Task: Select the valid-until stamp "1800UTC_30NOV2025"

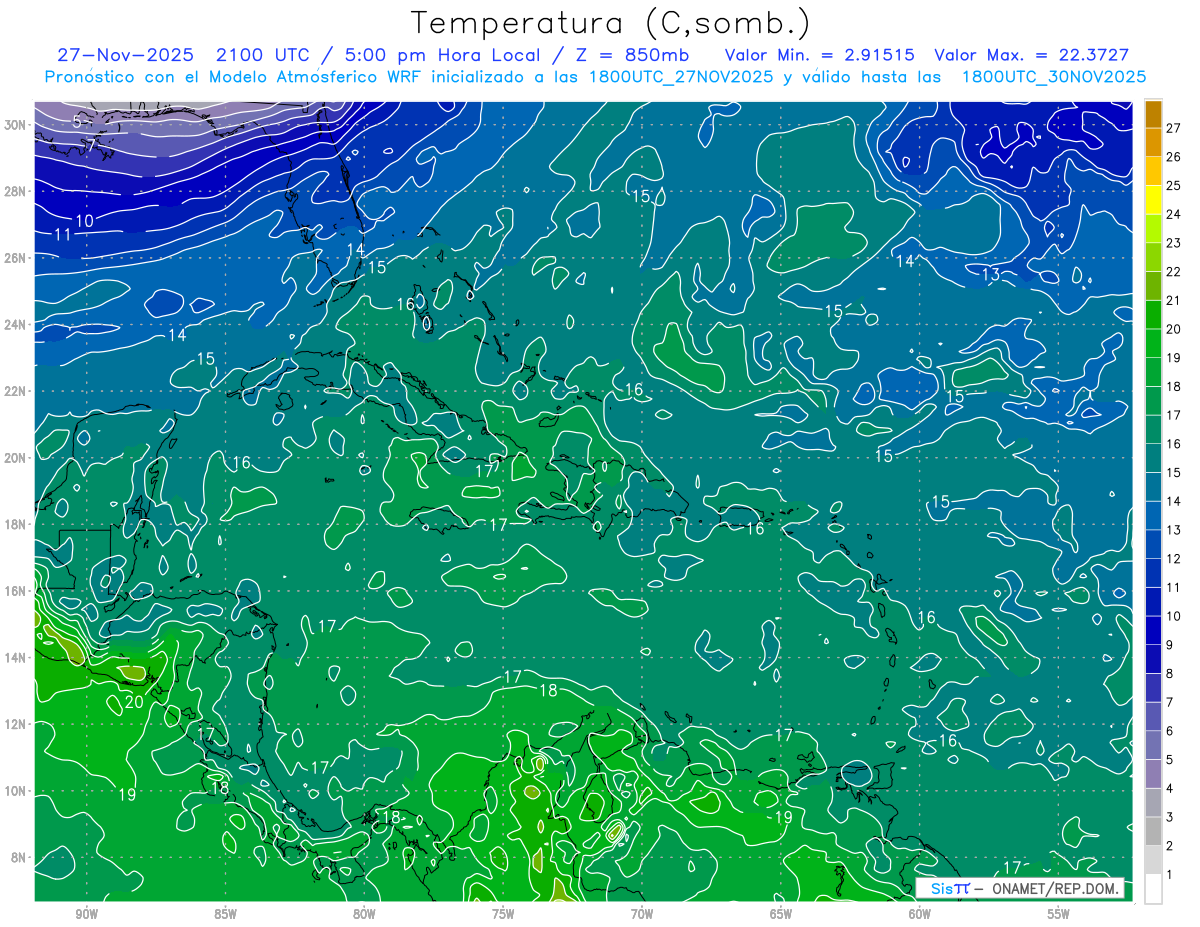Action: tap(1054, 77)
